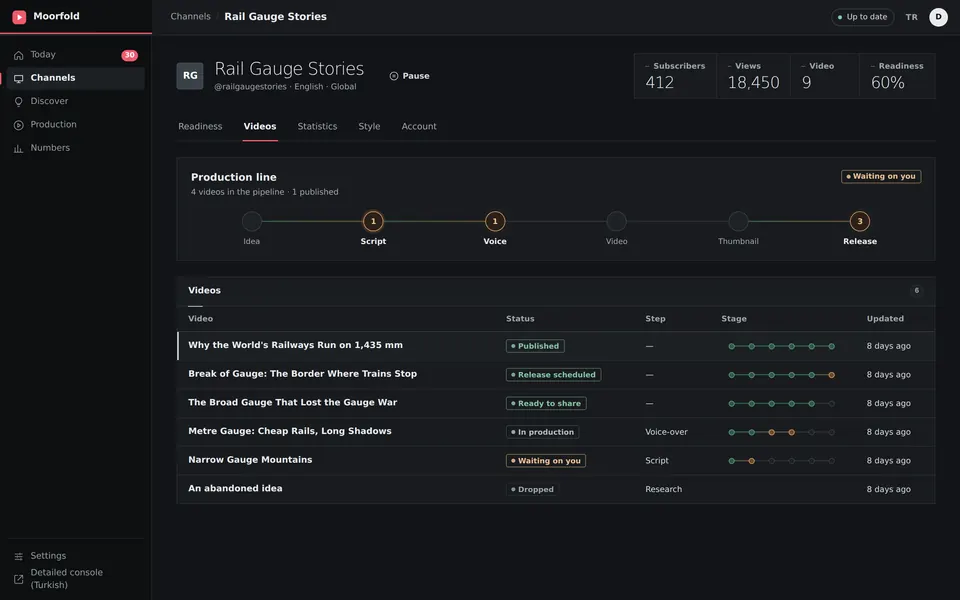The width and height of the screenshot is (960, 600).
Task: Open Discover via the lightbulb icon
Action: point(18,102)
